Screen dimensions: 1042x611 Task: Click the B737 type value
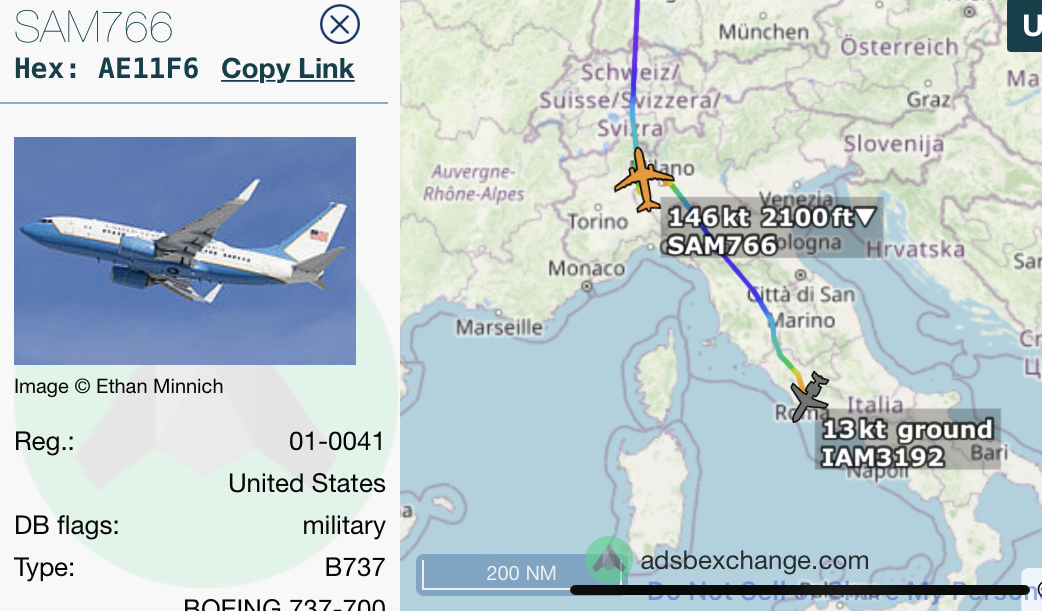click(x=355, y=567)
